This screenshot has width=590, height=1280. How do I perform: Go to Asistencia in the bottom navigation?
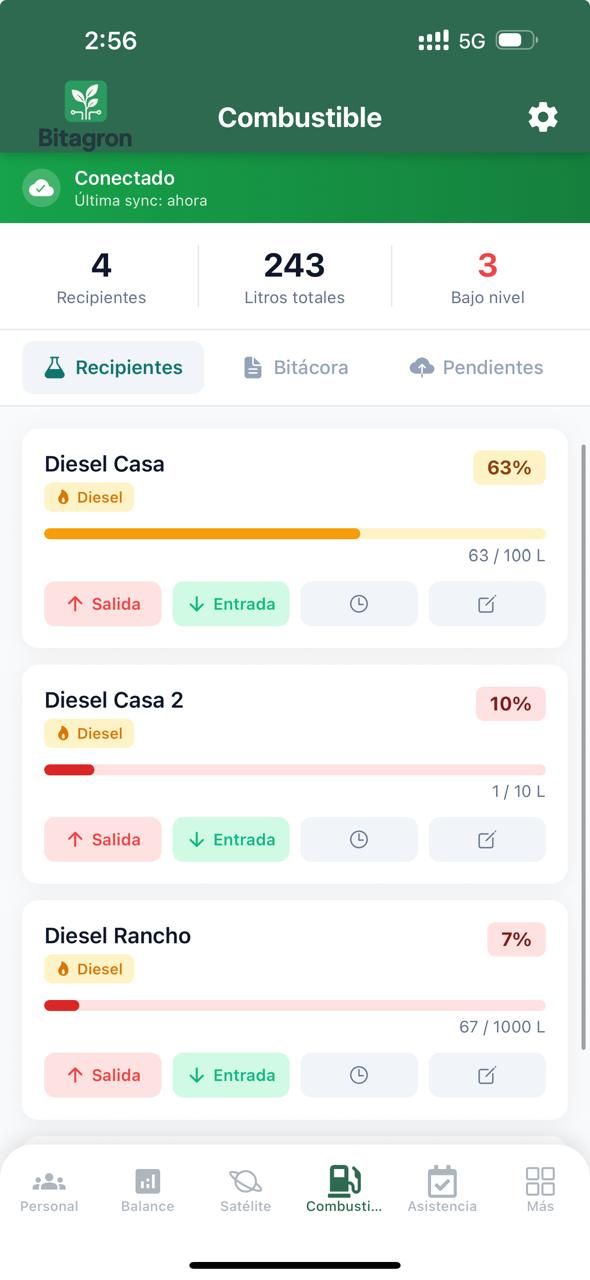[442, 1190]
